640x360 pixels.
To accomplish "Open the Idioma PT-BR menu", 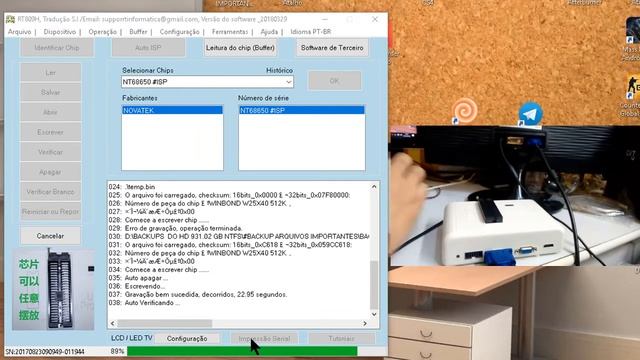I will pos(311,32).
